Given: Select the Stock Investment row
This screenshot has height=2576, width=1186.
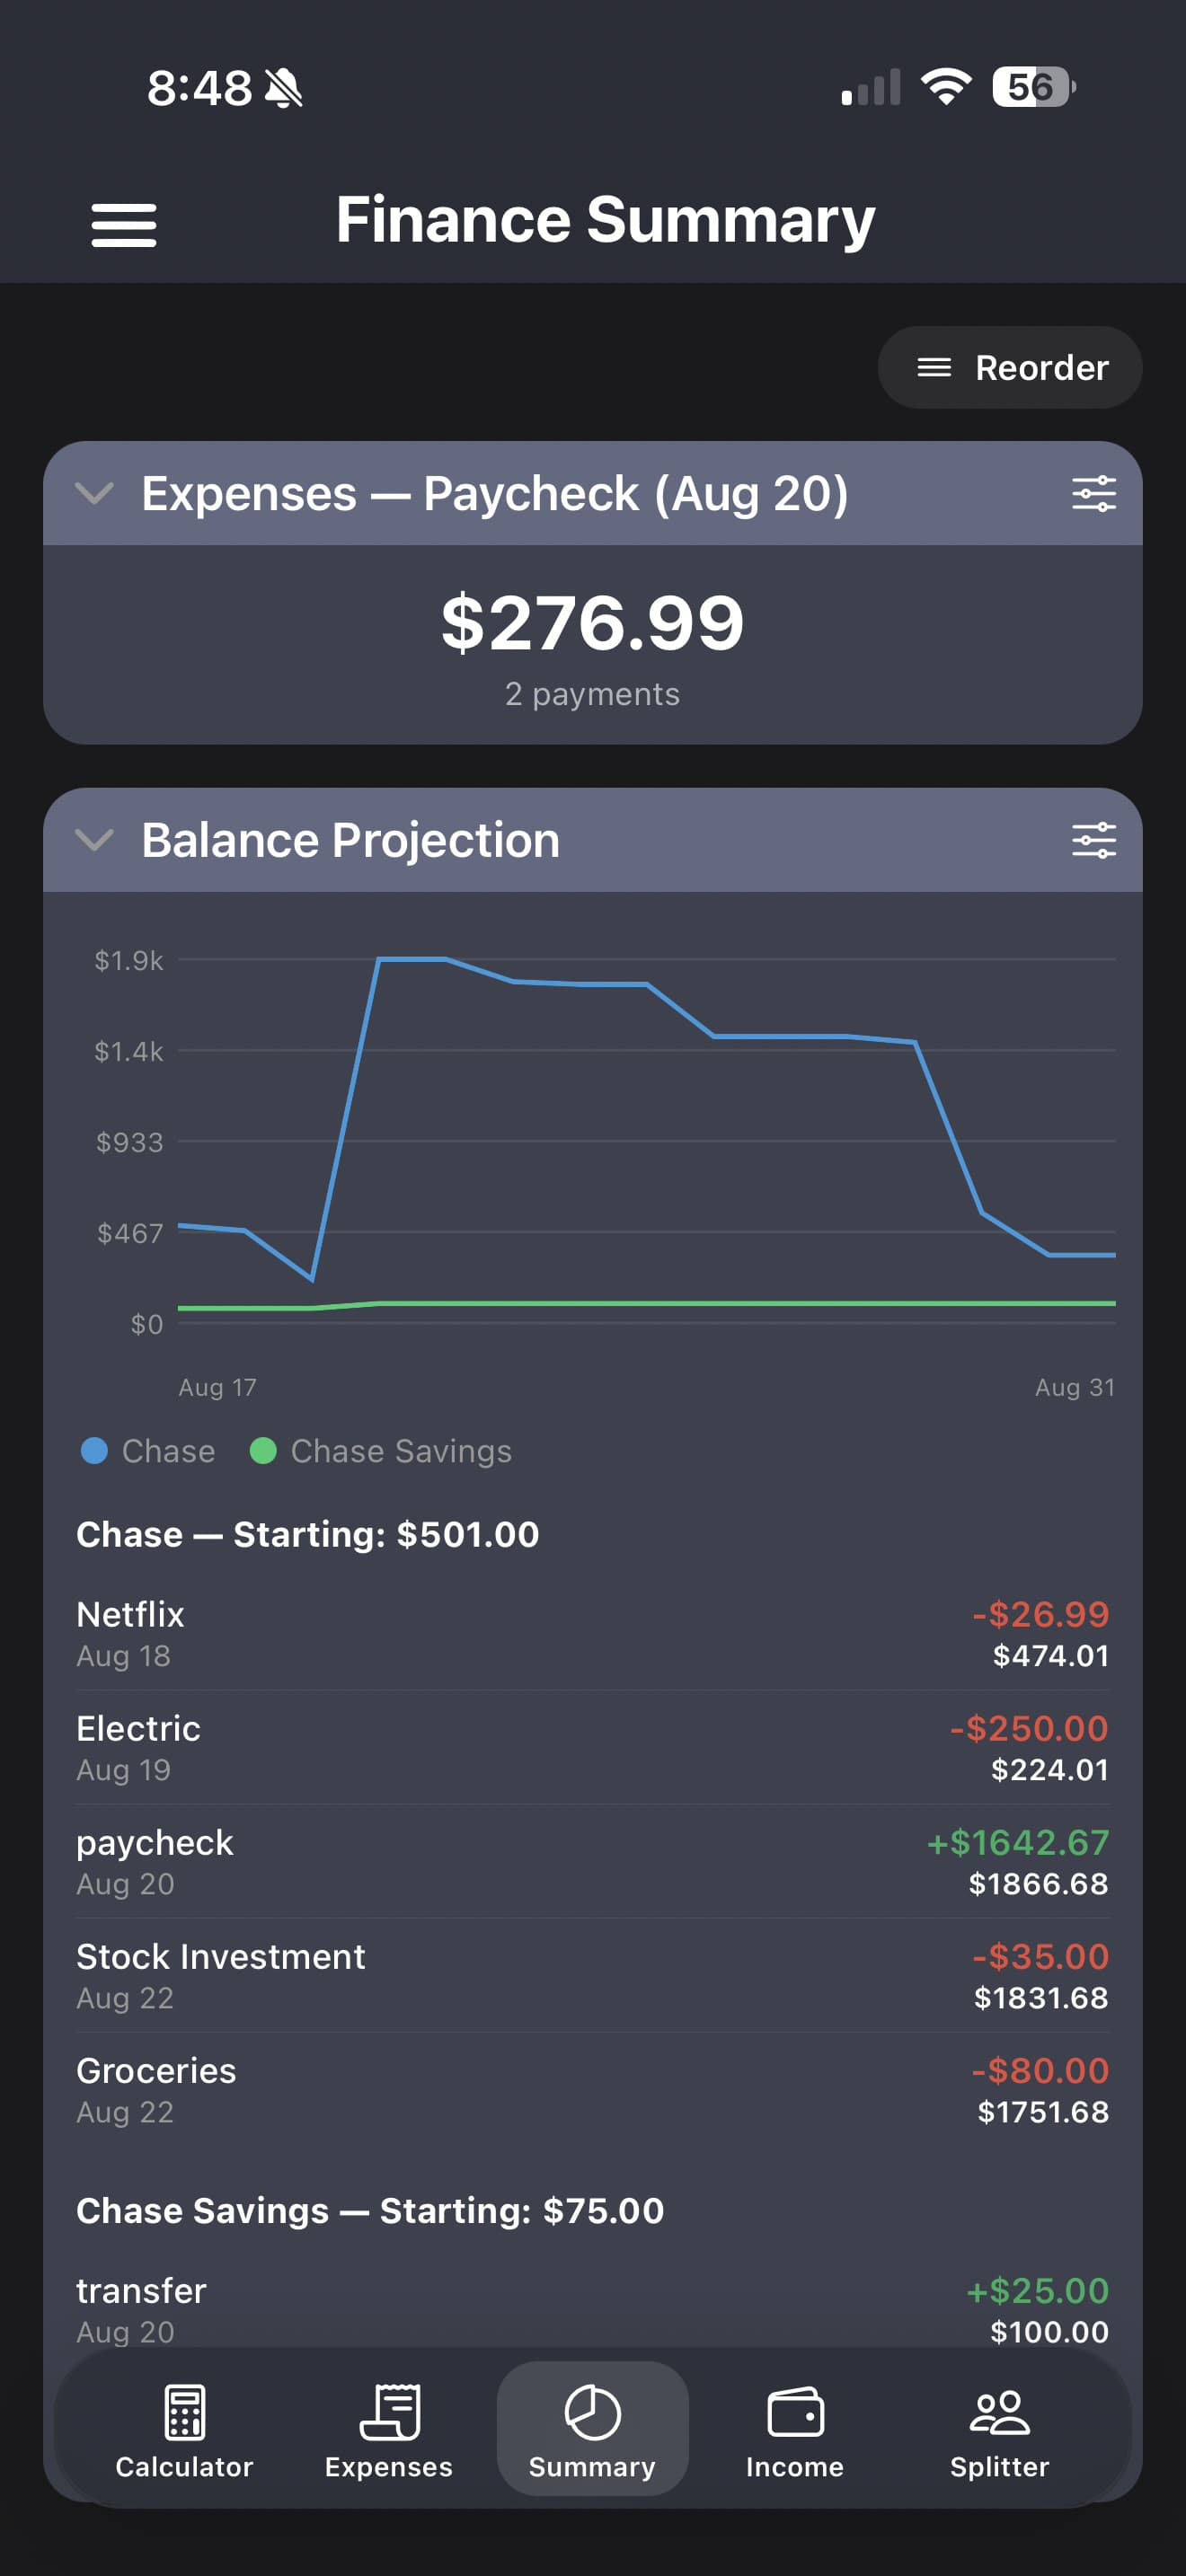Looking at the screenshot, I should click(x=593, y=1976).
